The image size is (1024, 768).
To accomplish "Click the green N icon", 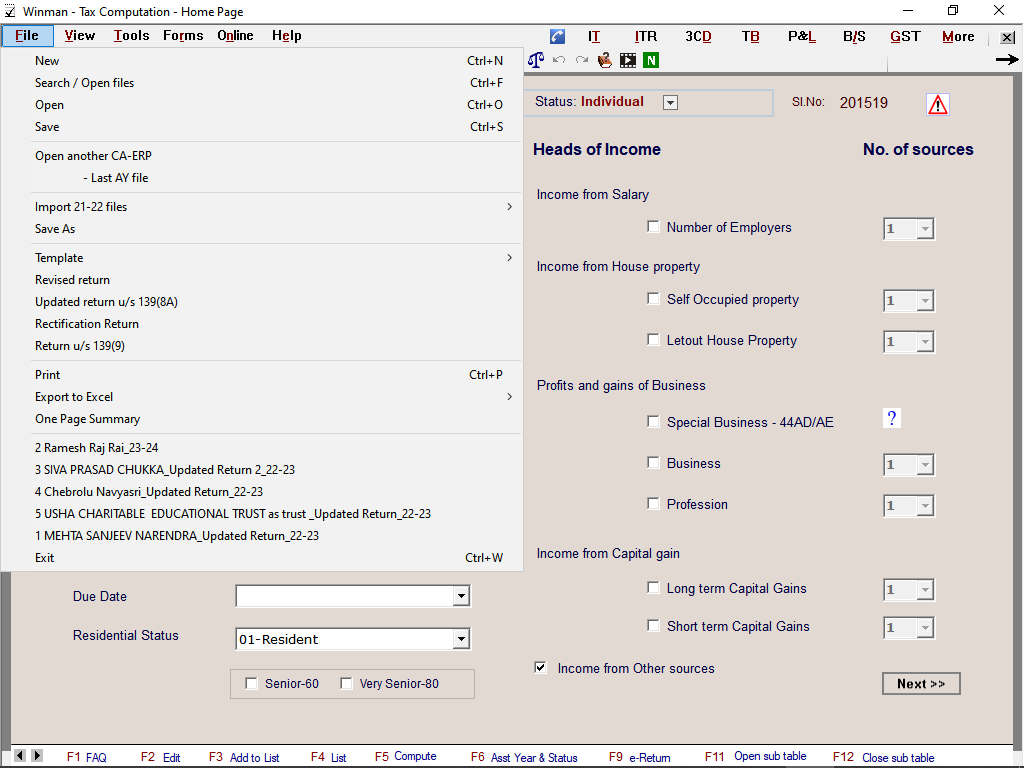I will pyautogui.click(x=651, y=60).
